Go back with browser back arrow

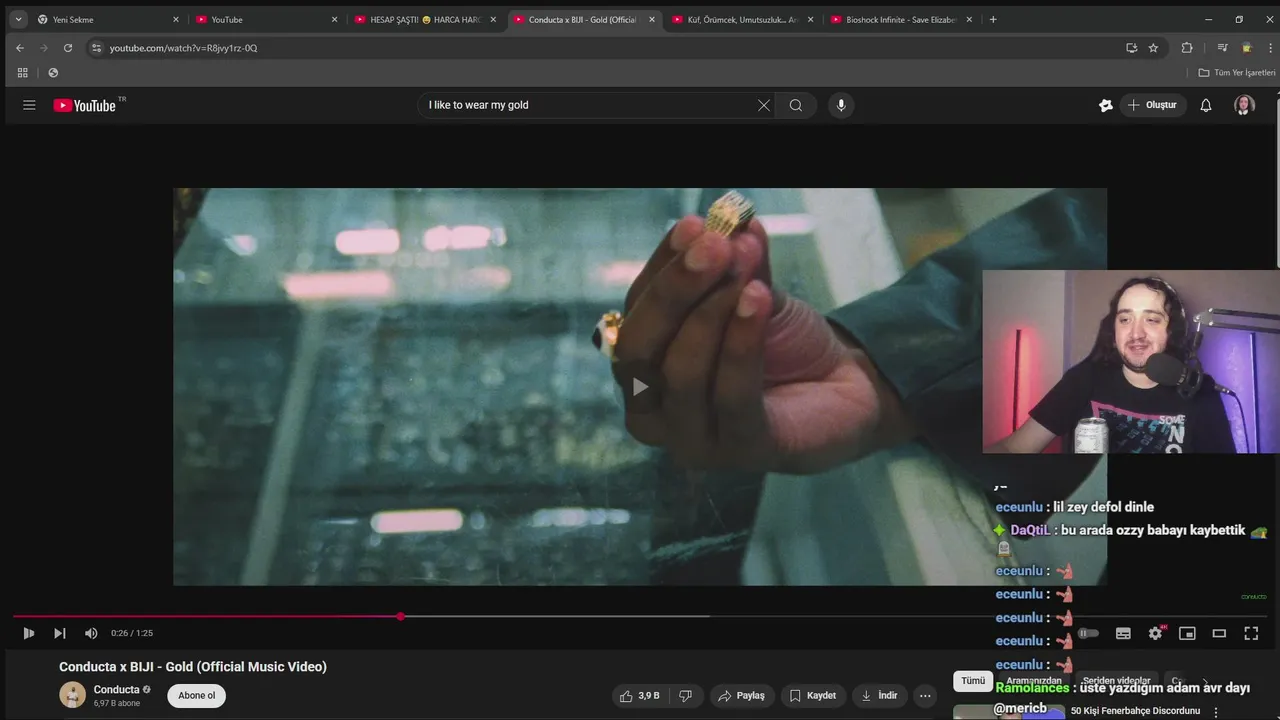click(x=20, y=48)
